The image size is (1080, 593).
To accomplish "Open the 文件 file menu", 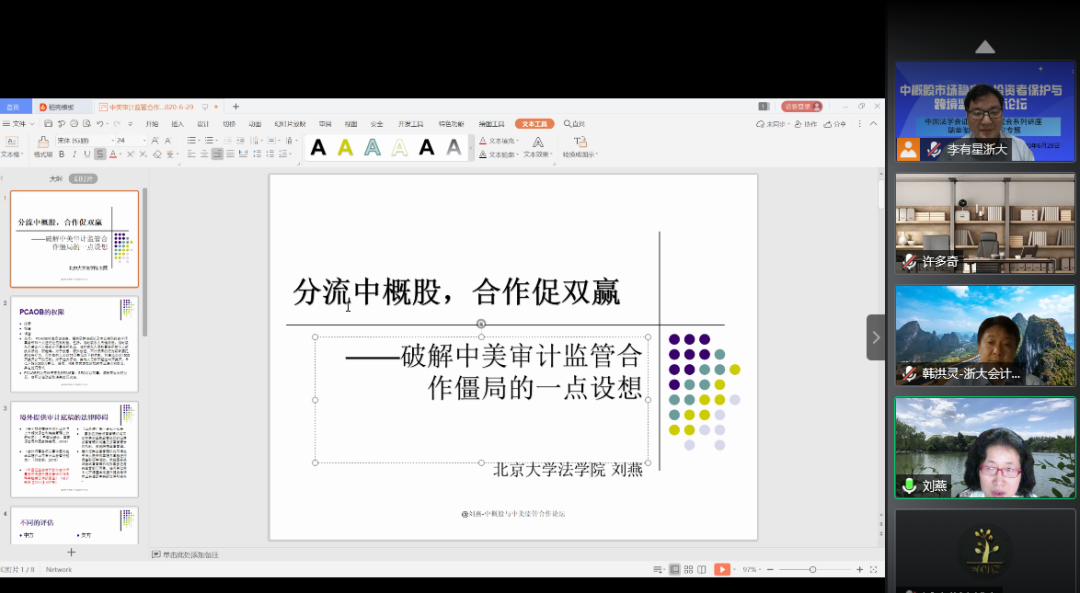I will click(19, 123).
